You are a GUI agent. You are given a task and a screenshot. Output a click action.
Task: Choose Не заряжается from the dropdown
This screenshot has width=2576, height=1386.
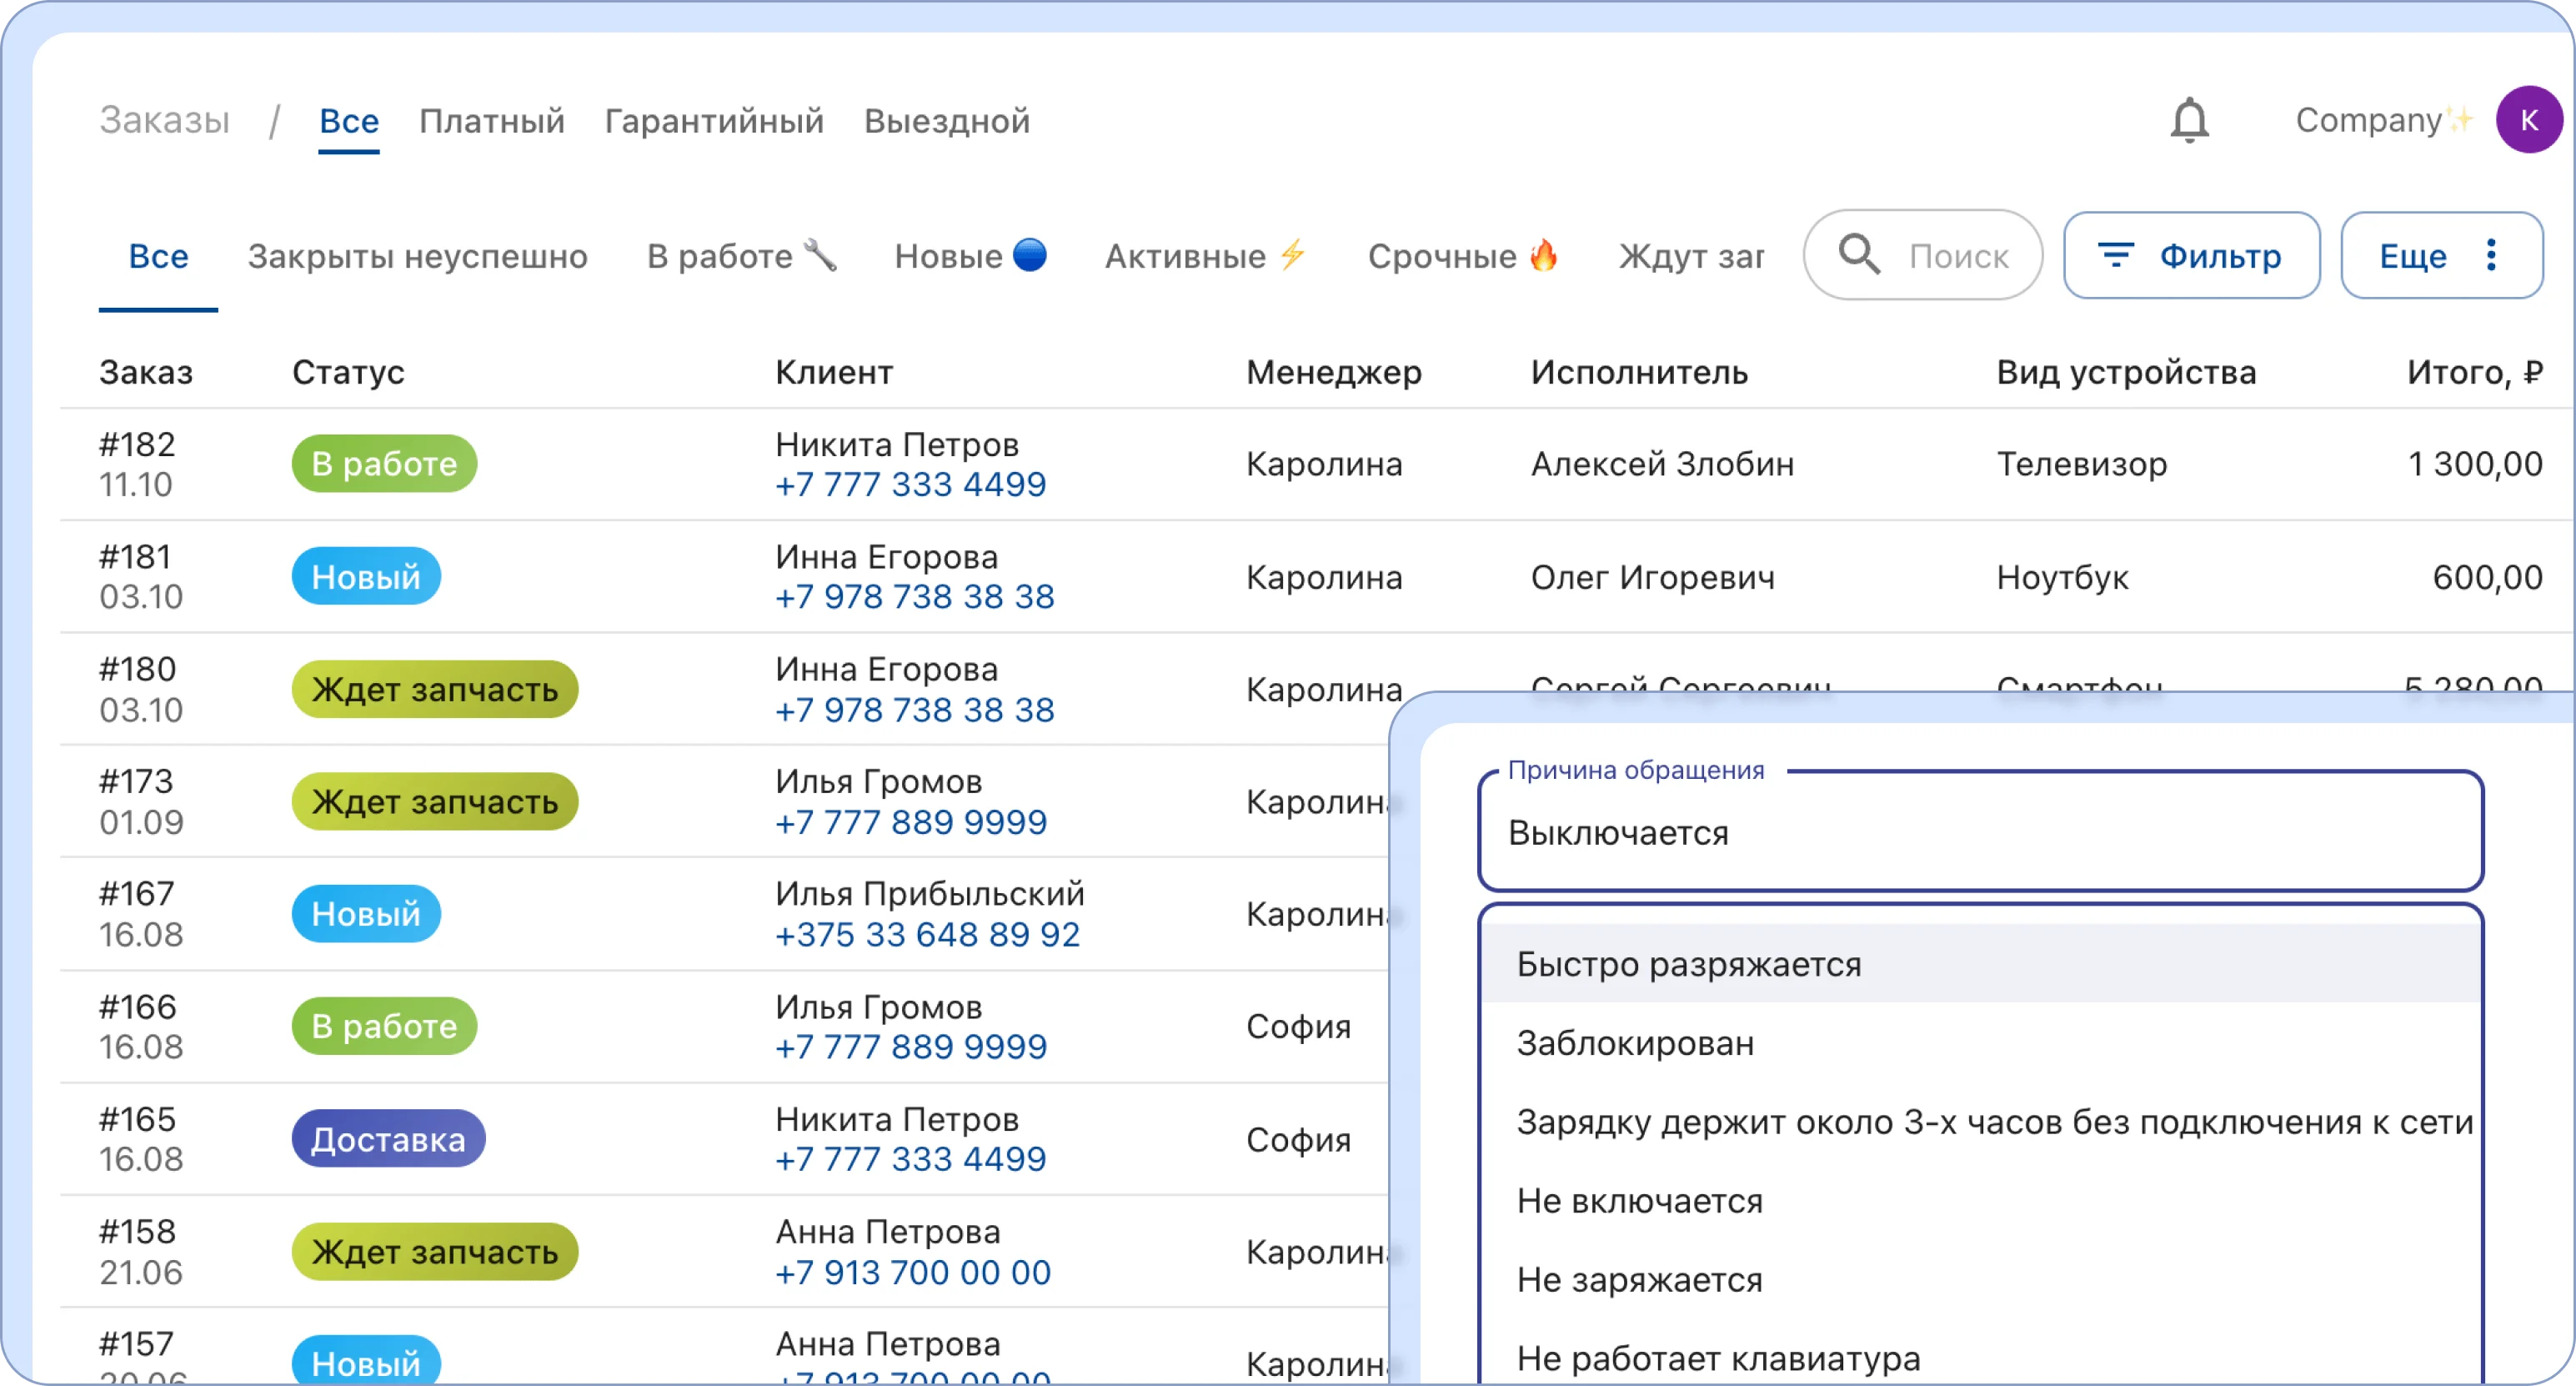tap(1980, 1280)
